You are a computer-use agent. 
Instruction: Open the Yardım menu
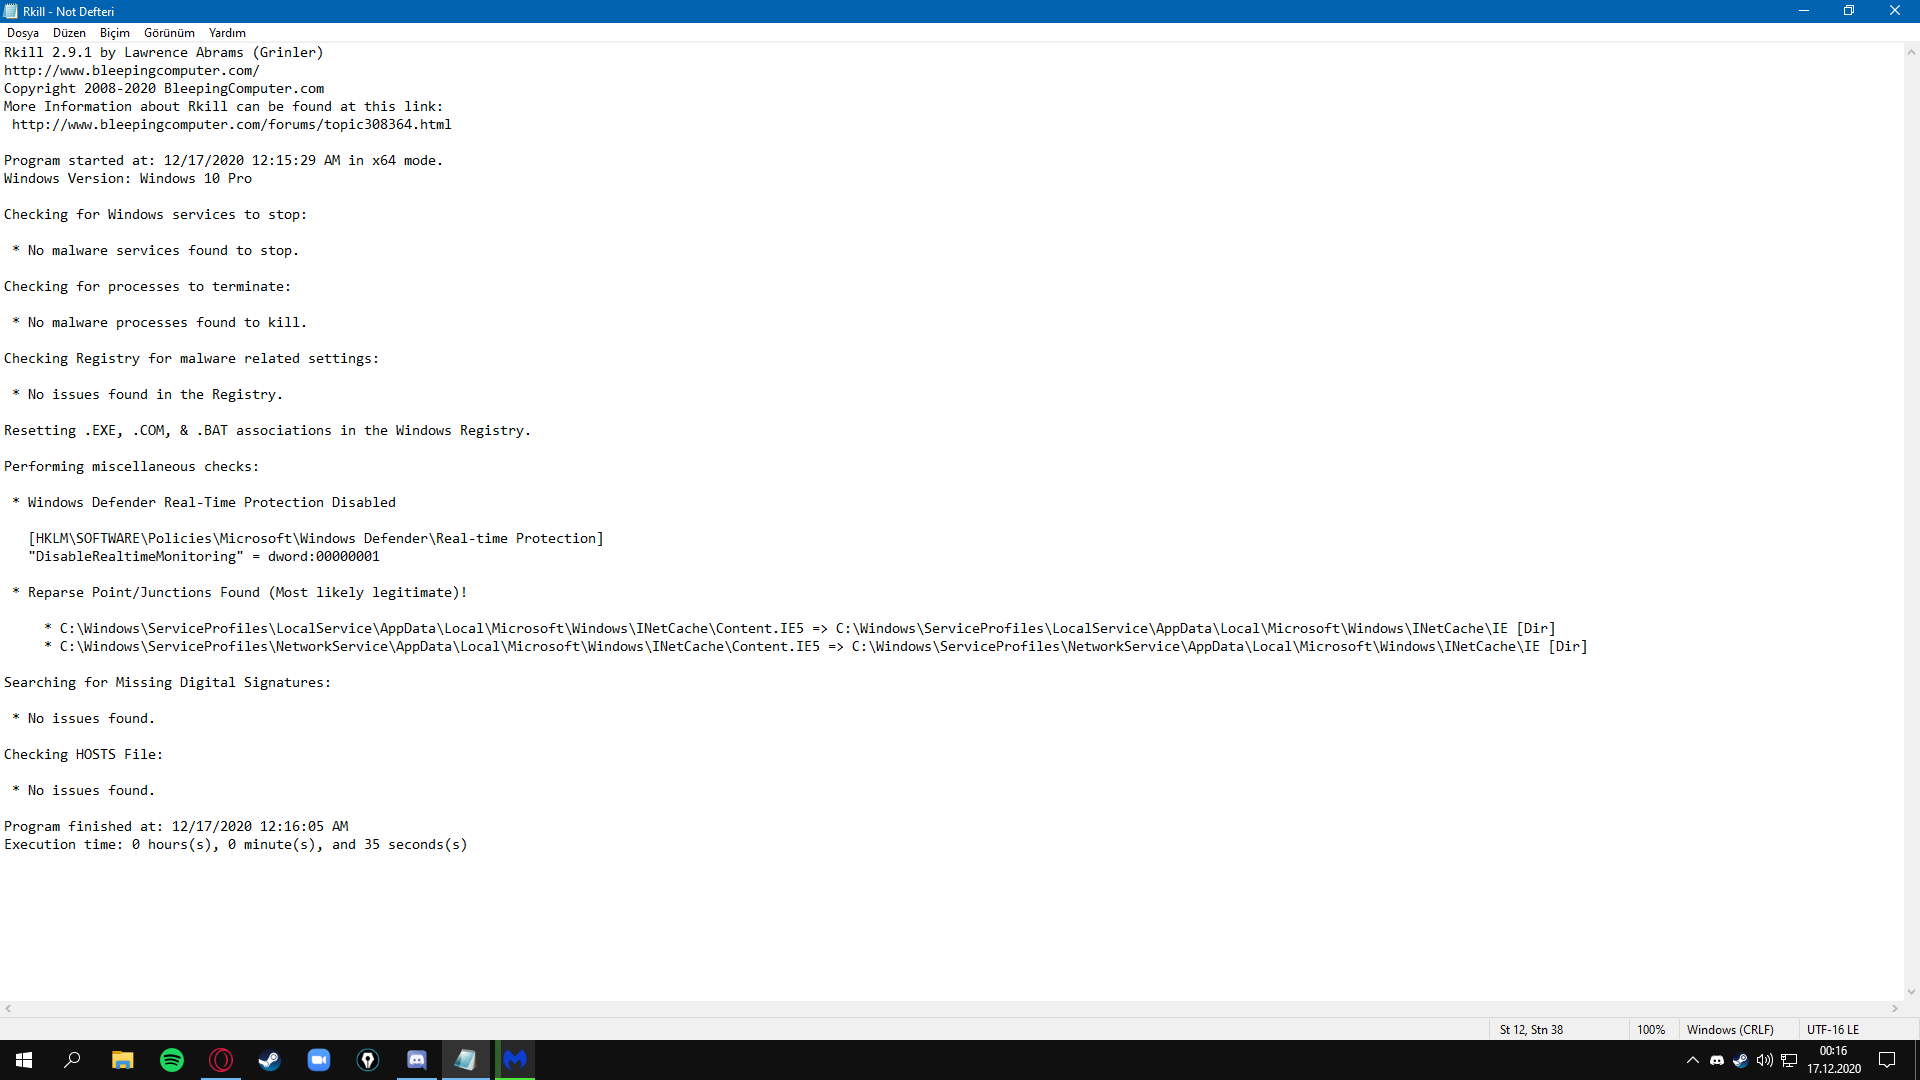point(227,33)
